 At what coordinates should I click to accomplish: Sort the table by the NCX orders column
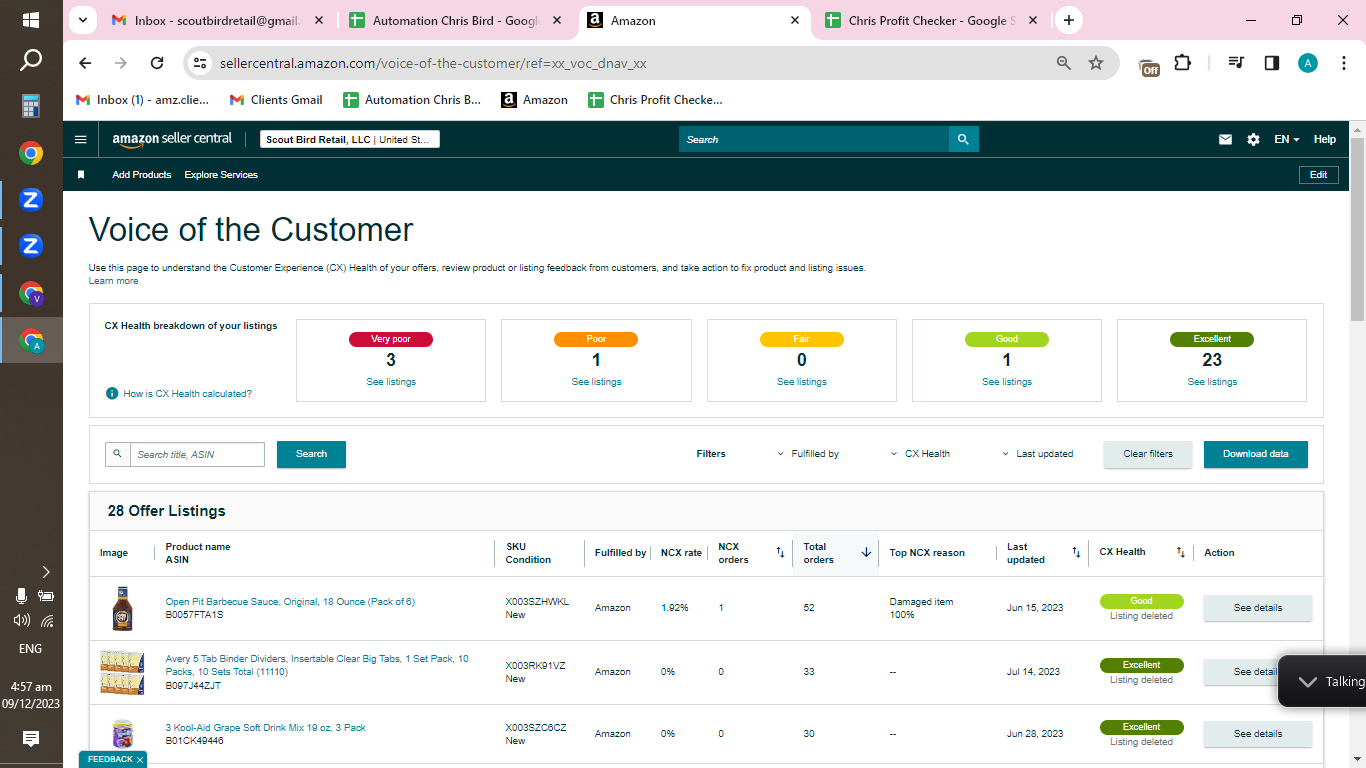tap(780, 552)
